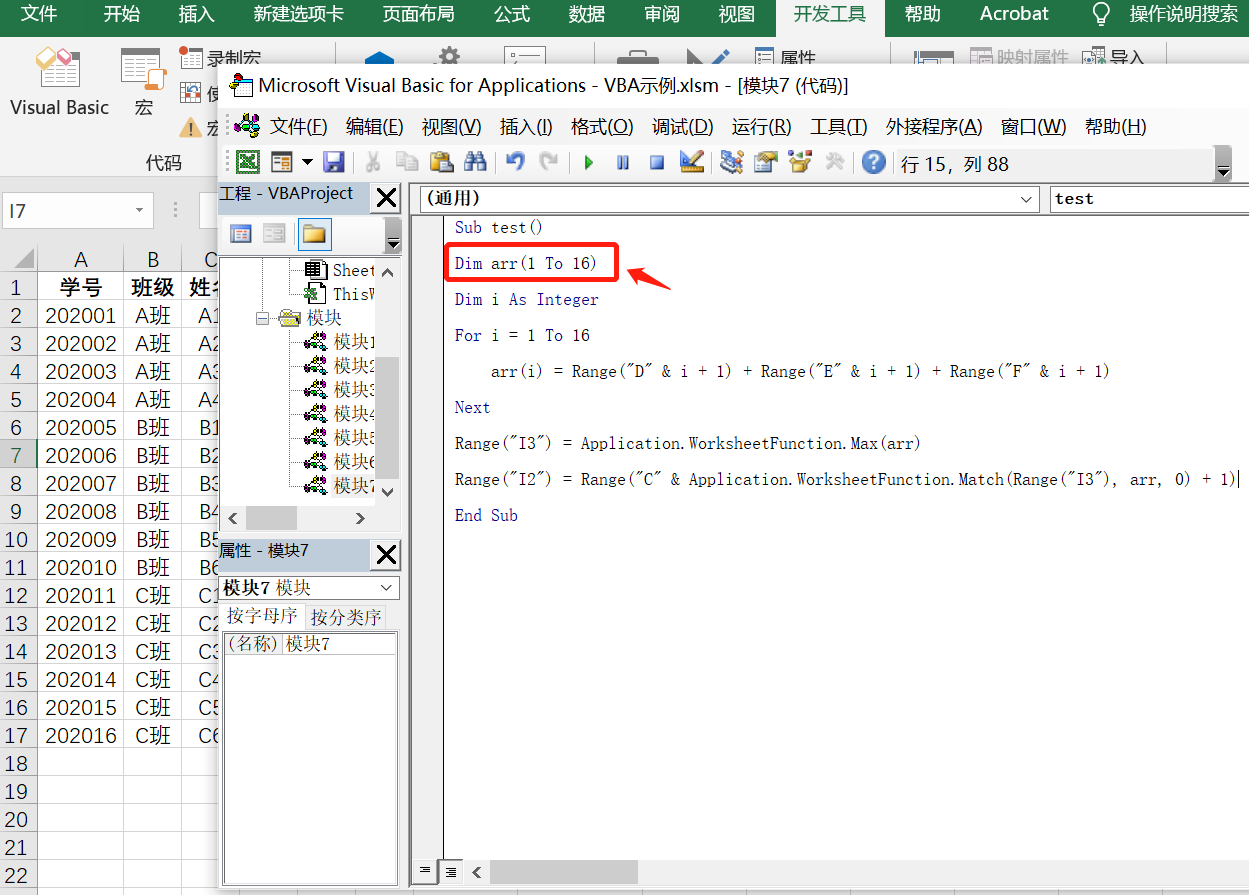This screenshot has height=895, width=1249.
Task: Click the 宏 macros button in Excel ribbon
Action: [x=144, y=83]
